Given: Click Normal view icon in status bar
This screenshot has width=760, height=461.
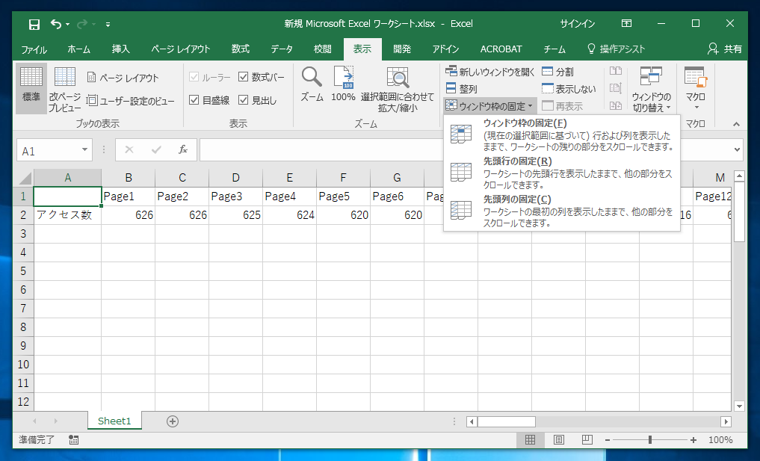Looking at the screenshot, I should point(530,440).
